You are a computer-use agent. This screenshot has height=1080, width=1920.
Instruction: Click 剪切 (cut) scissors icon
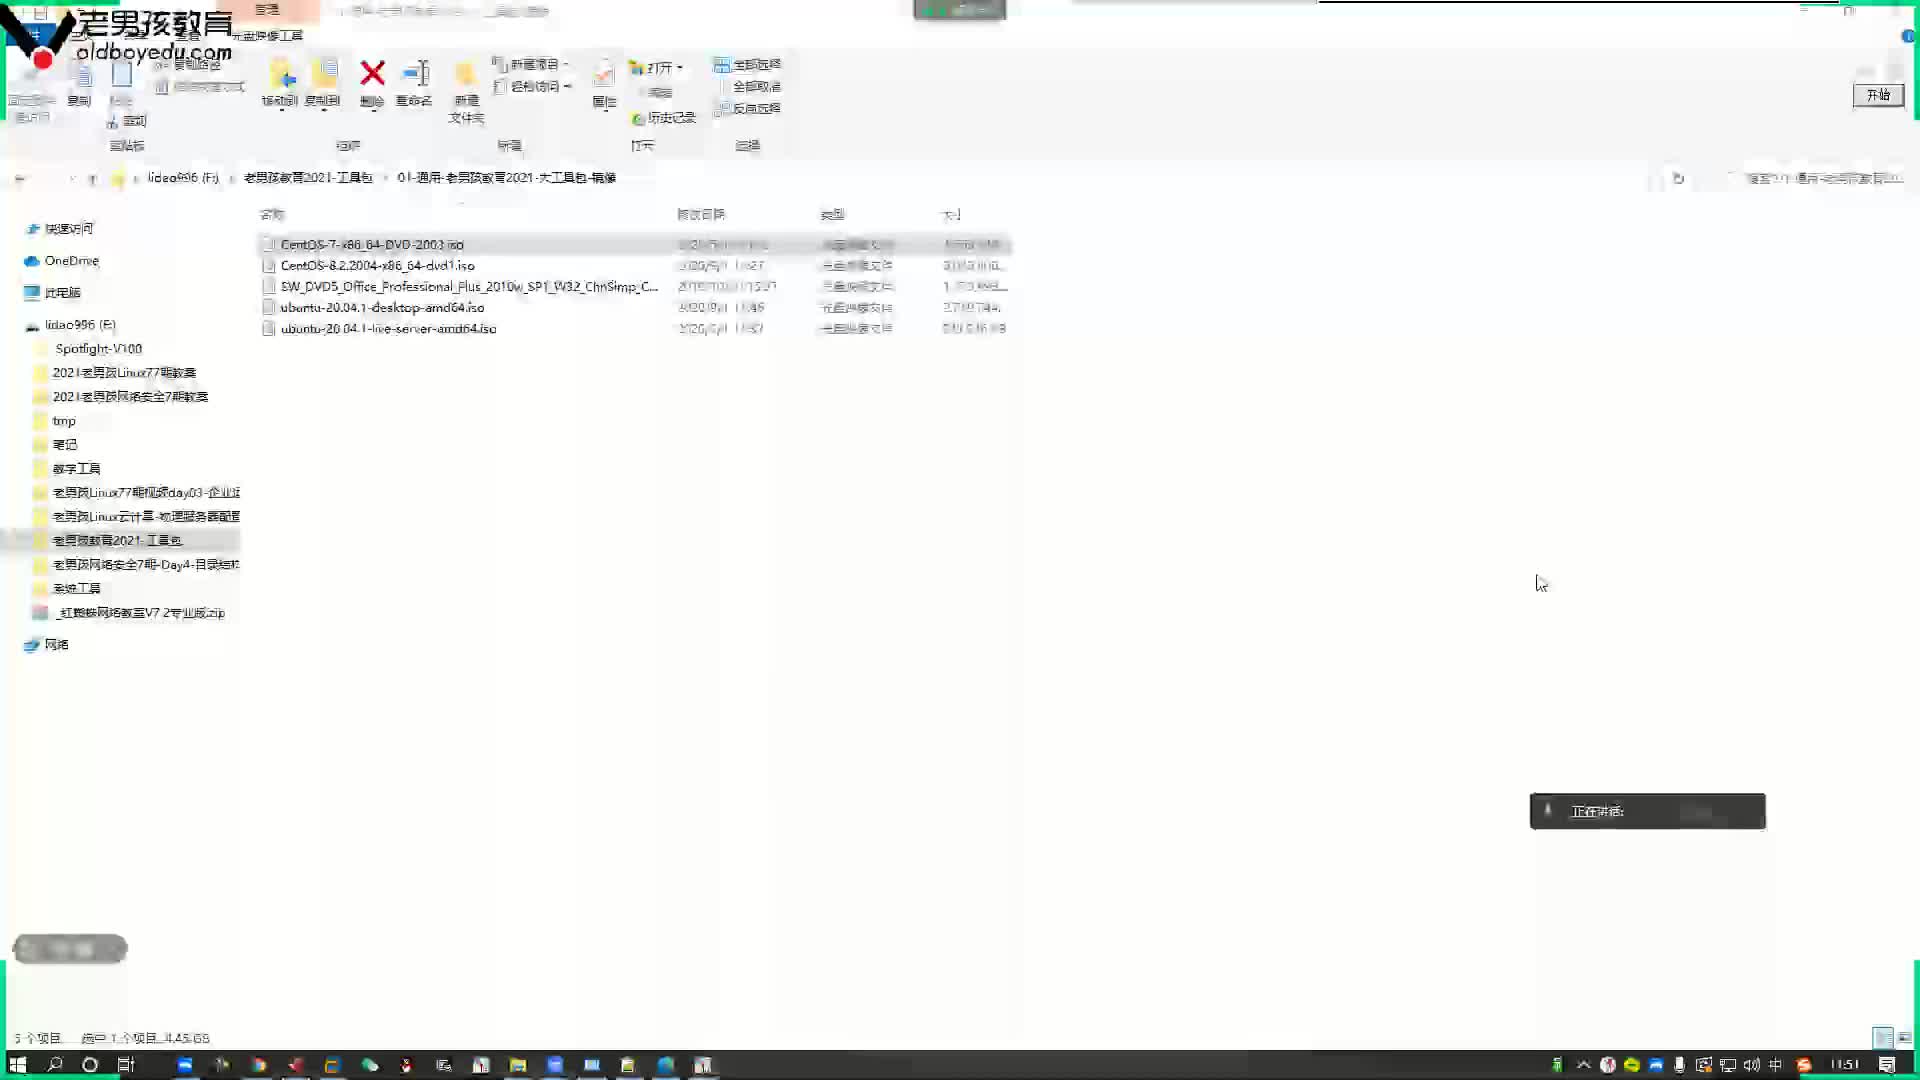coord(127,121)
